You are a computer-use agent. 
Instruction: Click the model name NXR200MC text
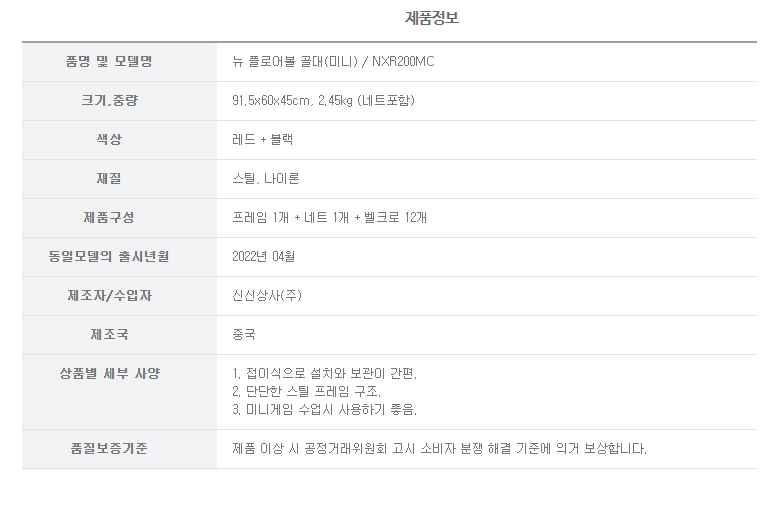coord(403,62)
